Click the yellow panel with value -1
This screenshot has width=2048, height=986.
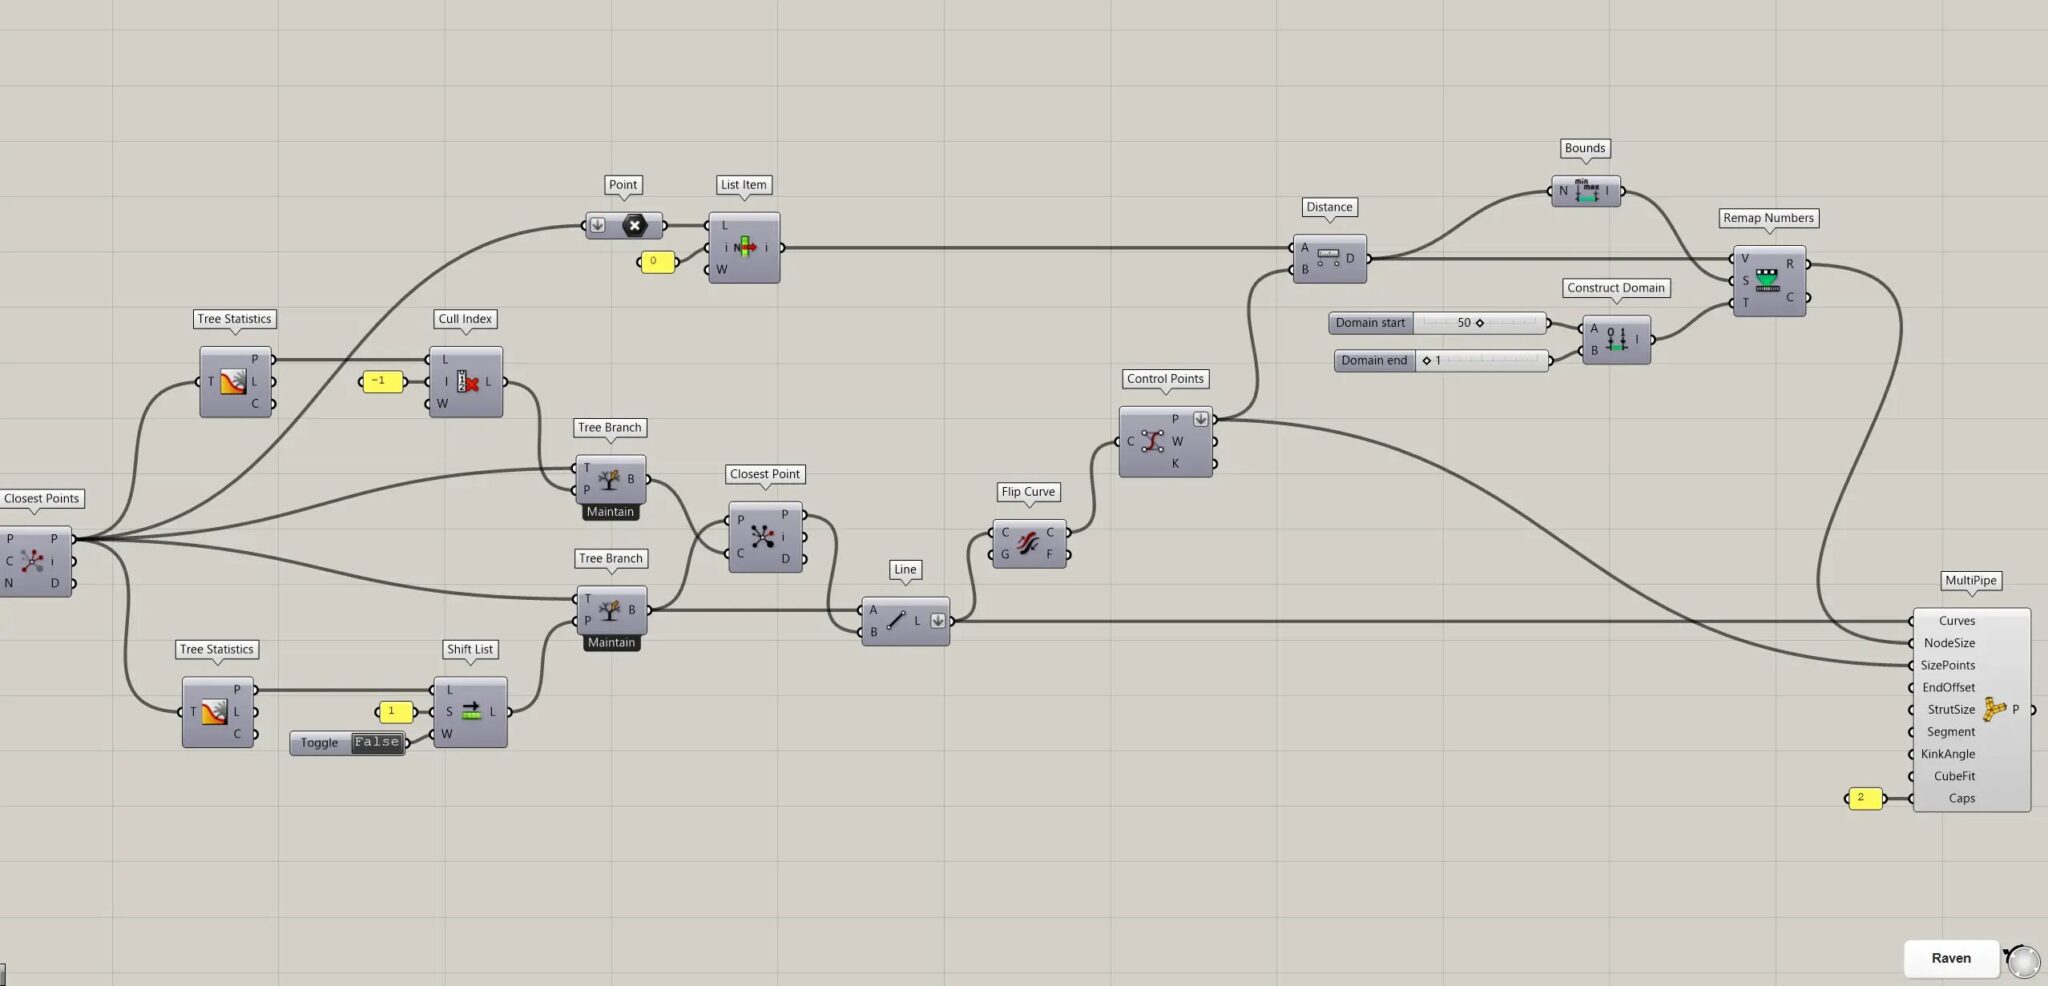381,381
